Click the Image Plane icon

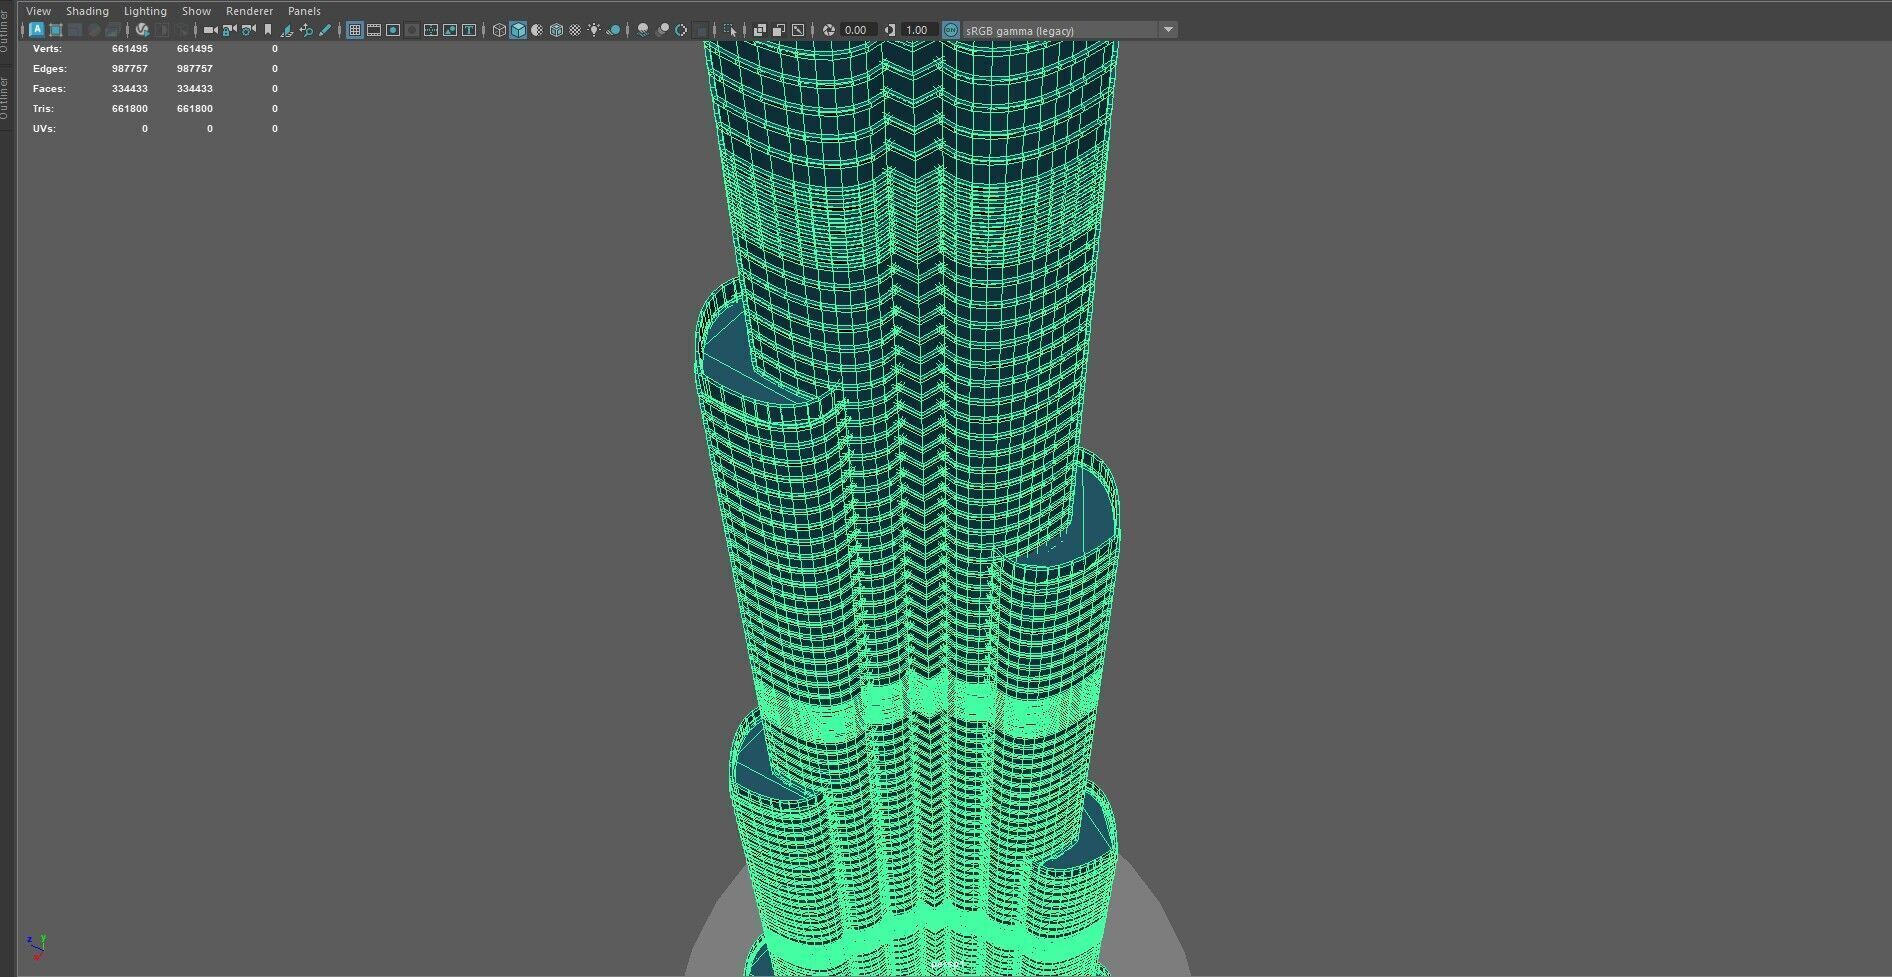[x=287, y=30]
